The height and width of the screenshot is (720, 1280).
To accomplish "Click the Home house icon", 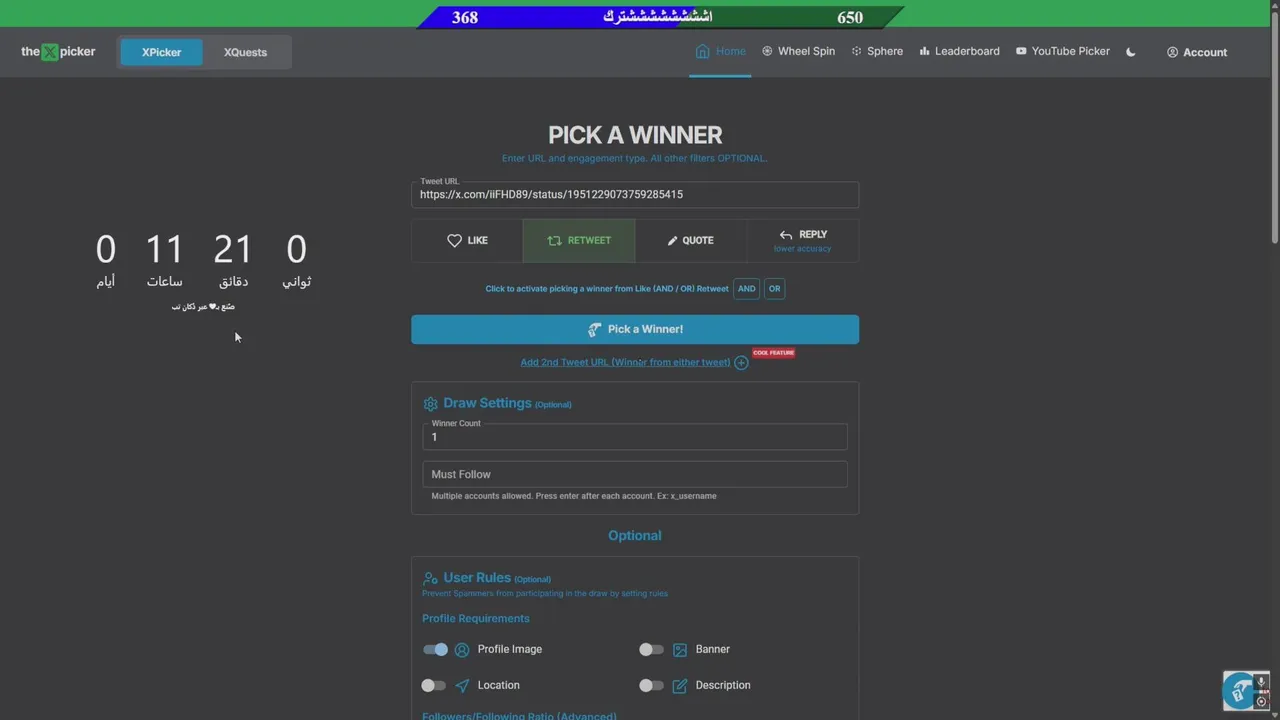I will 702,51.
